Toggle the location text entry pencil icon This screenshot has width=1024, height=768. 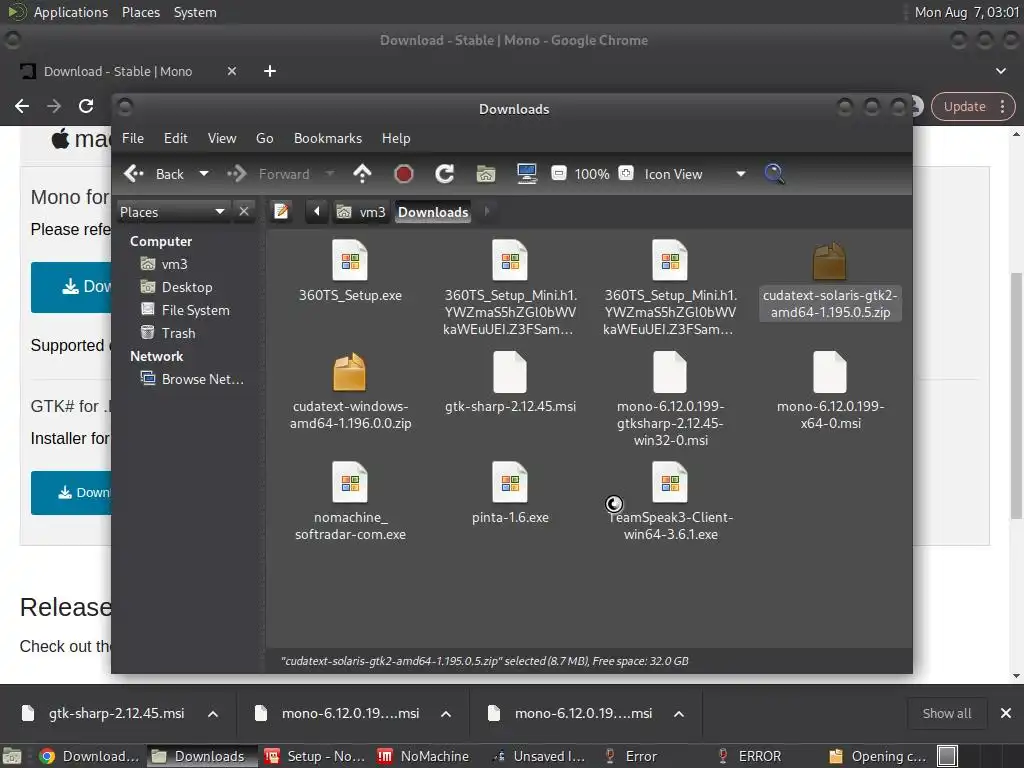[x=281, y=212]
